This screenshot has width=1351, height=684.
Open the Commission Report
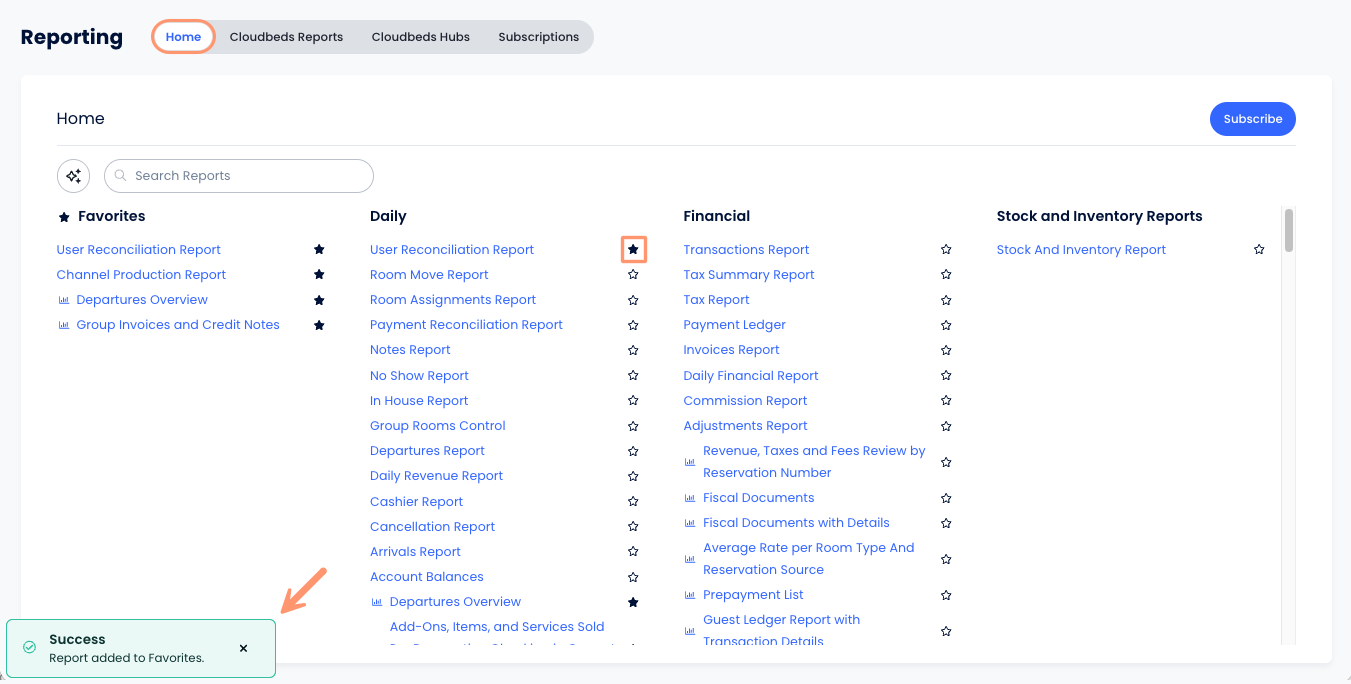(x=745, y=401)
